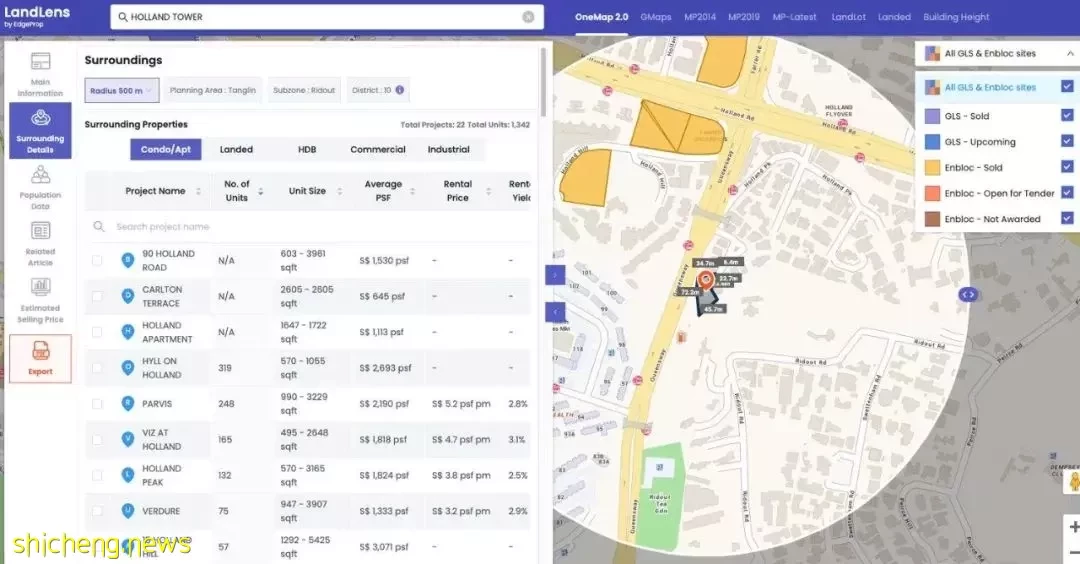Viewport: 1080px width, 564px height.
Task: Sort by Unit Size column arrows
Action: (339, 191)
